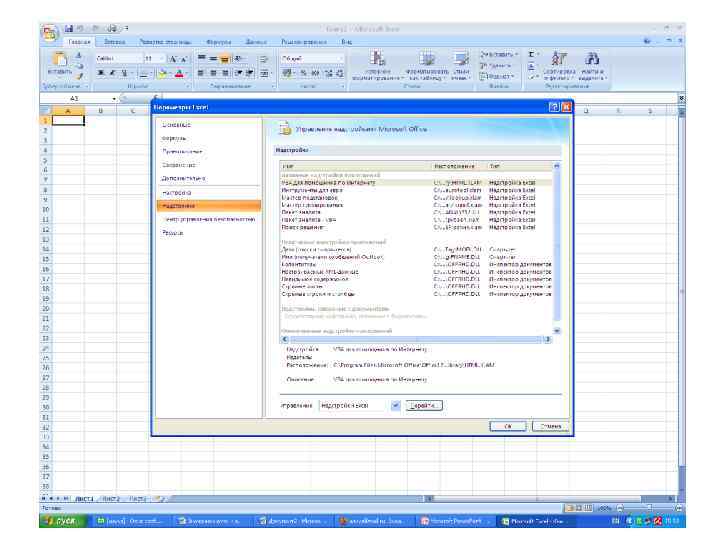Click the Align Text Right icon

pos(225,73)
